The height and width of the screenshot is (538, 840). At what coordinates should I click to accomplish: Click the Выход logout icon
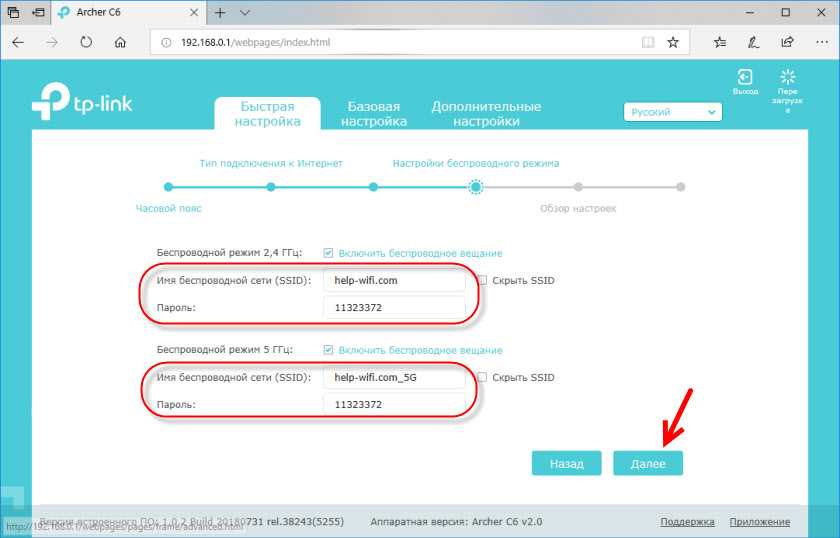745,79
